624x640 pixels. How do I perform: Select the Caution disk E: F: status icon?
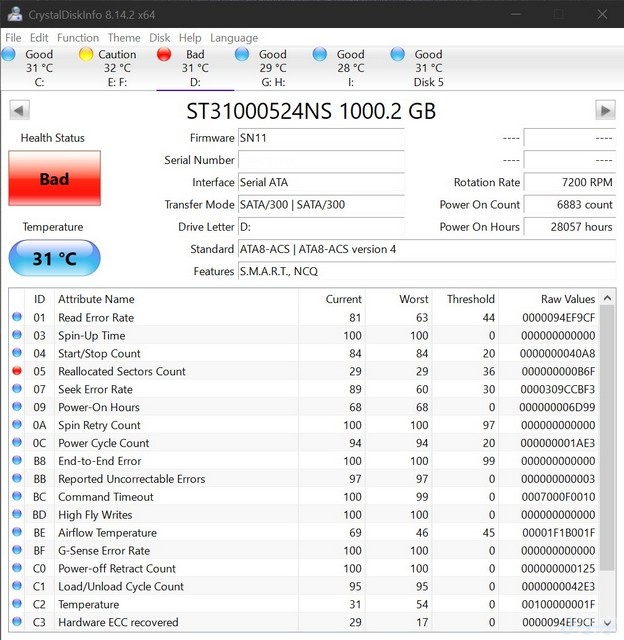(x=86, y=54)
